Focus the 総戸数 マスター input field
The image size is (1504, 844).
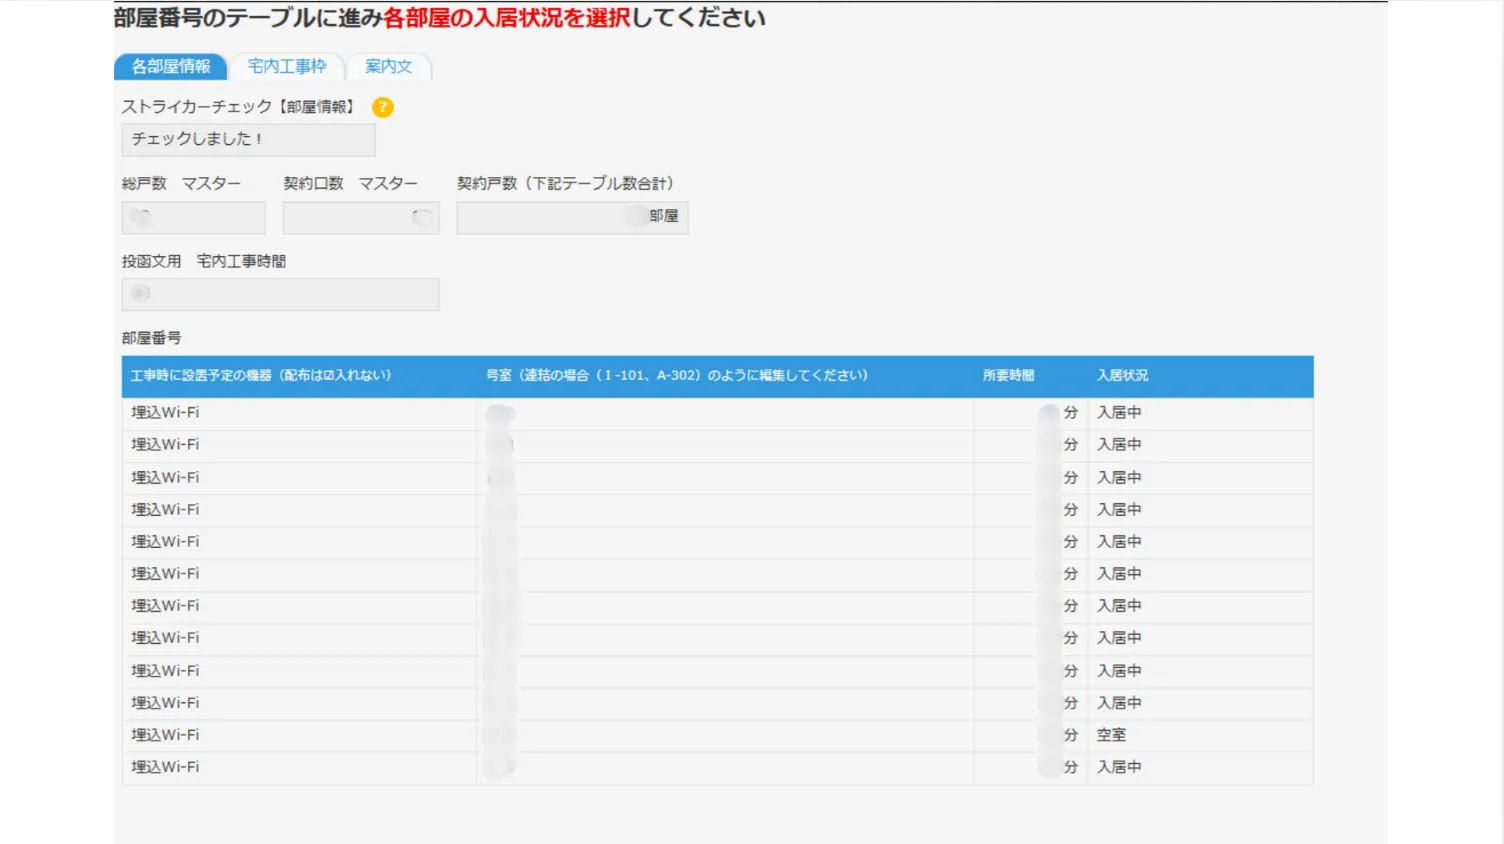click(194, 218)
